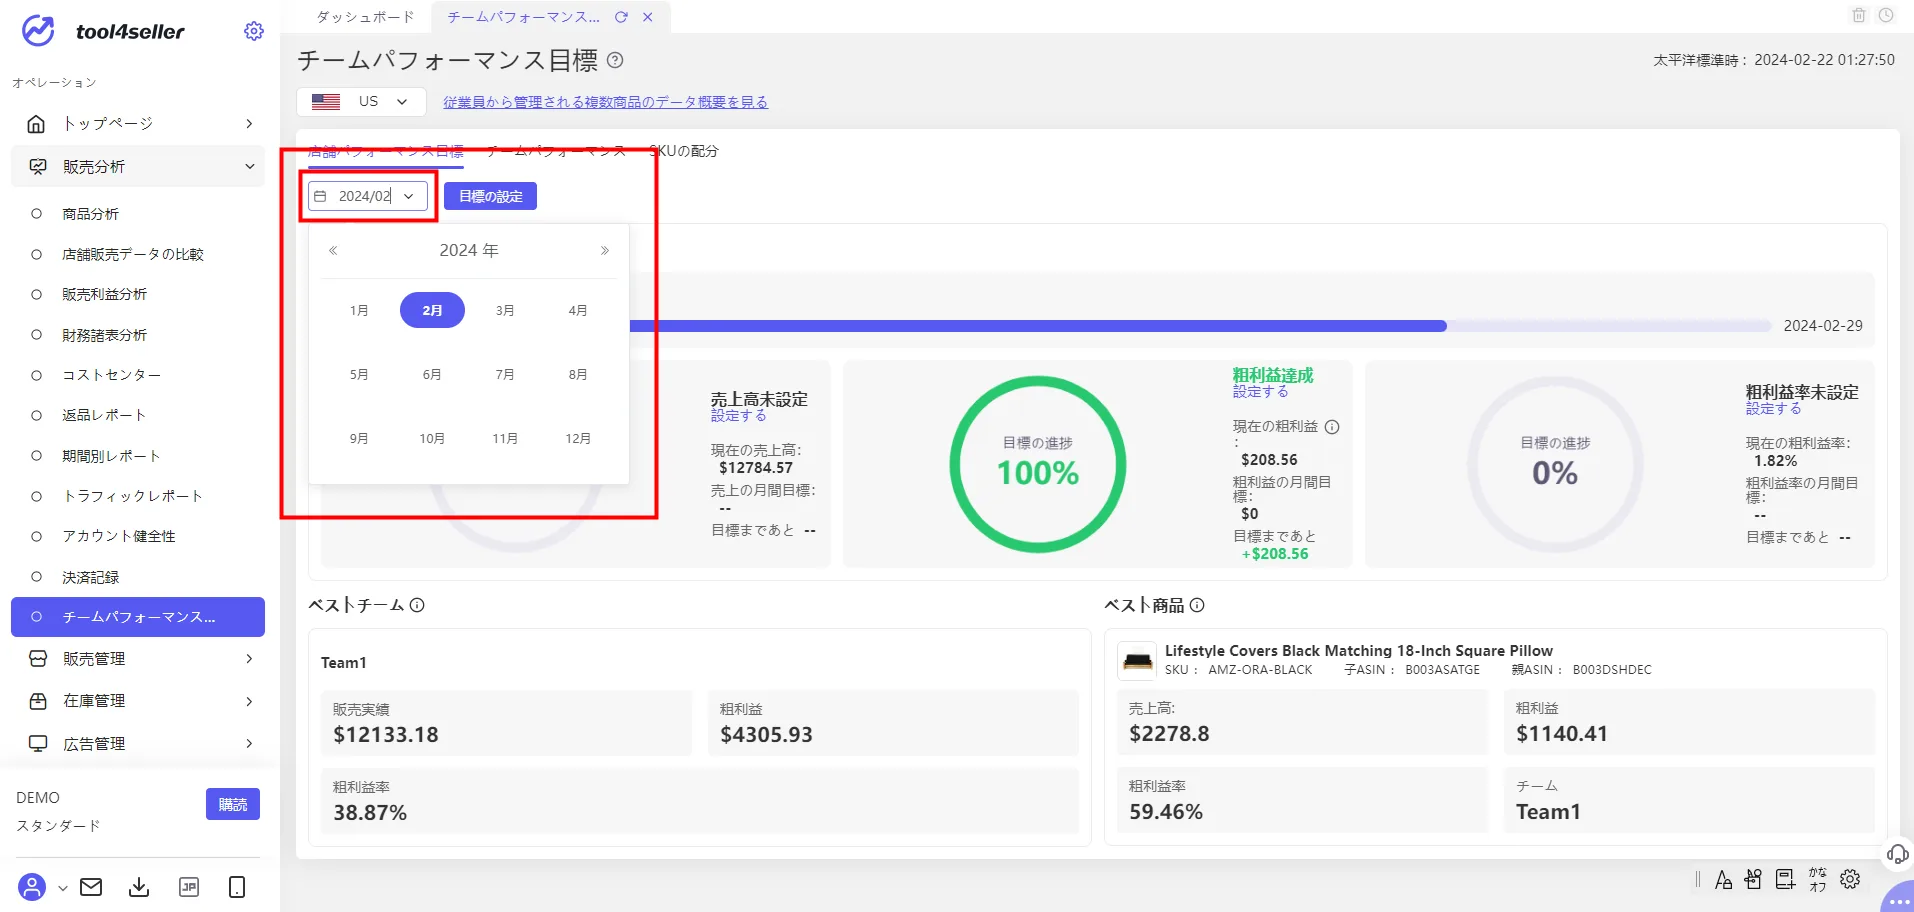Click the JP language icon
Viewport: 1914px width, 912px height.
click(x=189, y=887)
